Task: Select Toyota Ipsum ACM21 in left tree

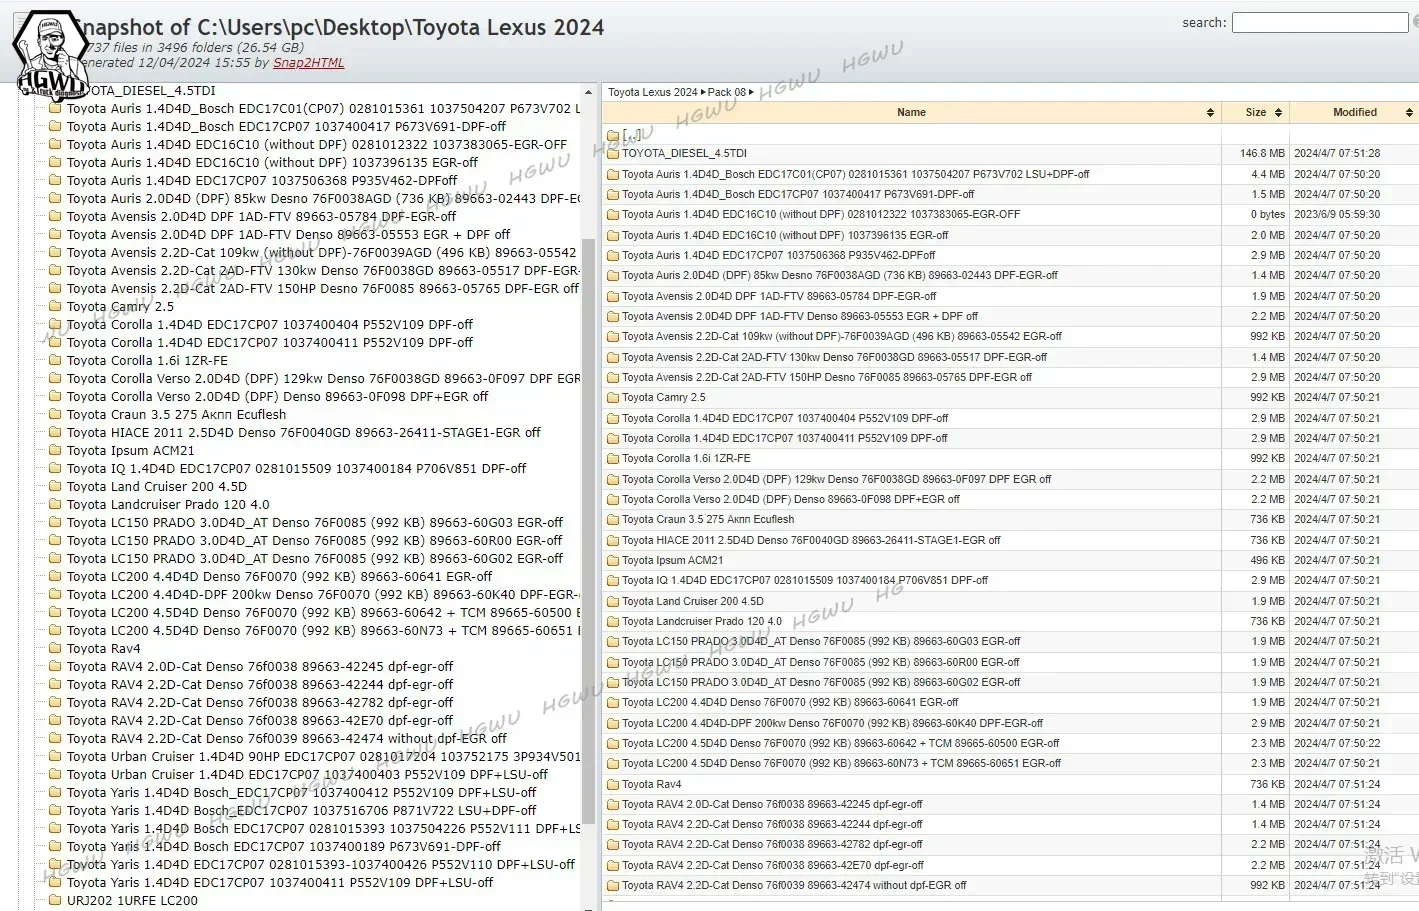Action: click(130, 451)
